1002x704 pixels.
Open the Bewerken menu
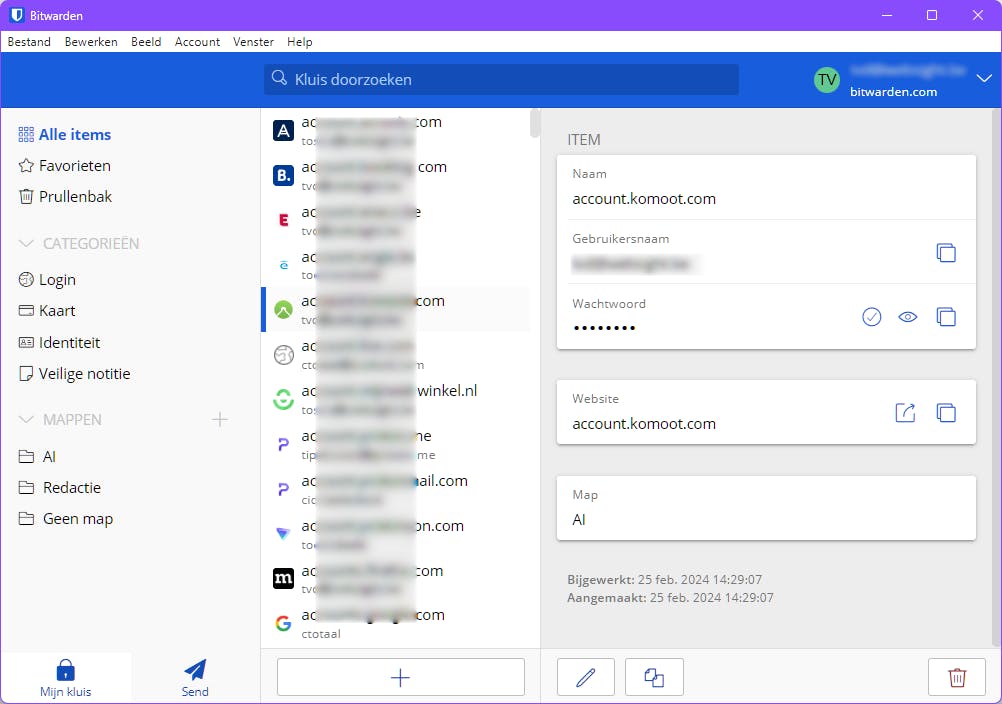pyautogui.click(x=91, y=42)
